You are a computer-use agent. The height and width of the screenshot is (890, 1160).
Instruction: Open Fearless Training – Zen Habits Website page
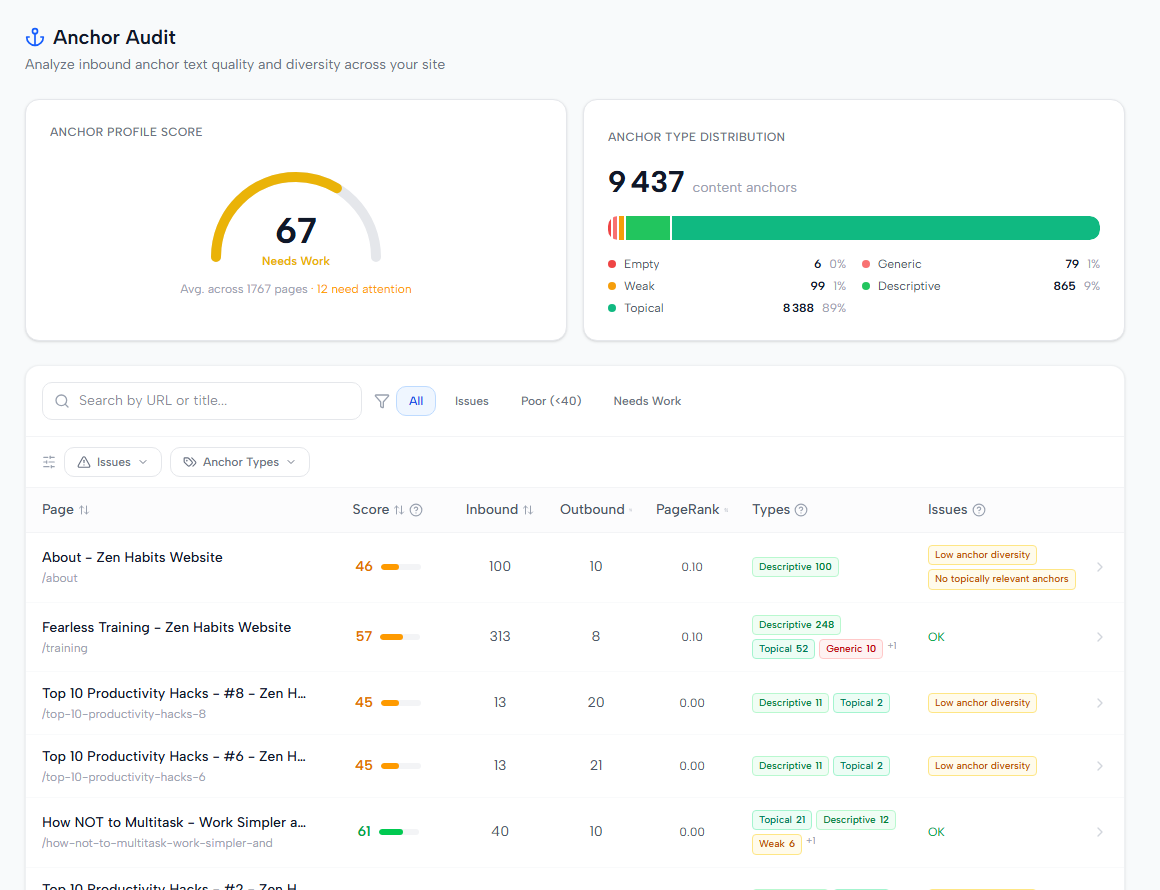166,627
